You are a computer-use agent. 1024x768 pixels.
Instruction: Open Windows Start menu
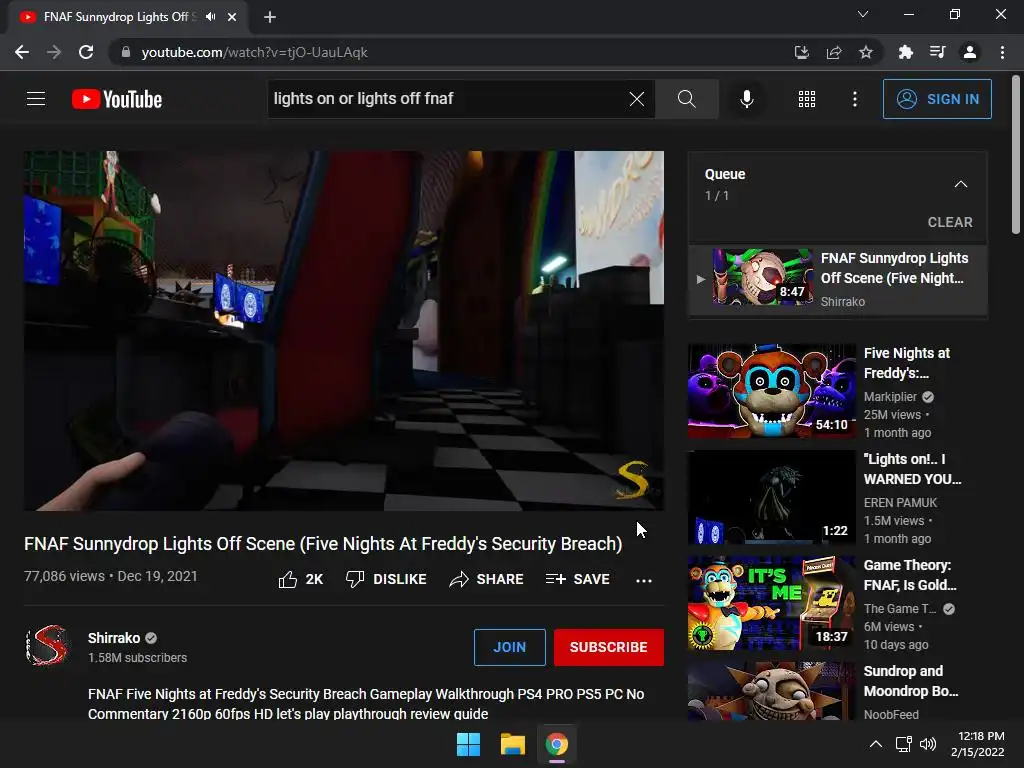pyautogui.click(x=468, y=744)
